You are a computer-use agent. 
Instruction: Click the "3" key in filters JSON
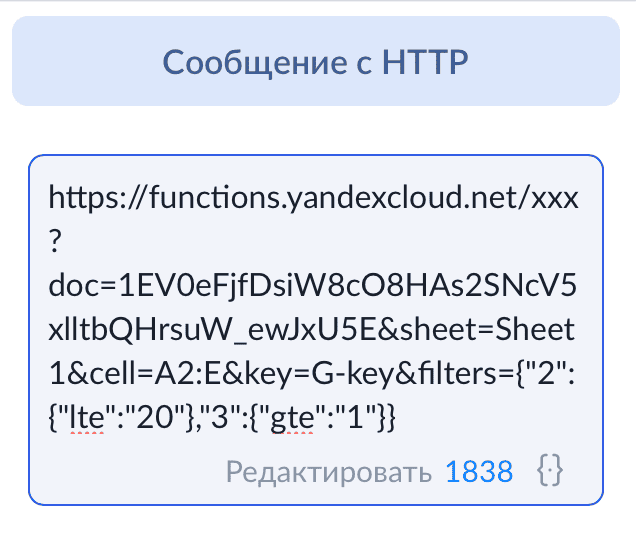click(x=219, y=417)
